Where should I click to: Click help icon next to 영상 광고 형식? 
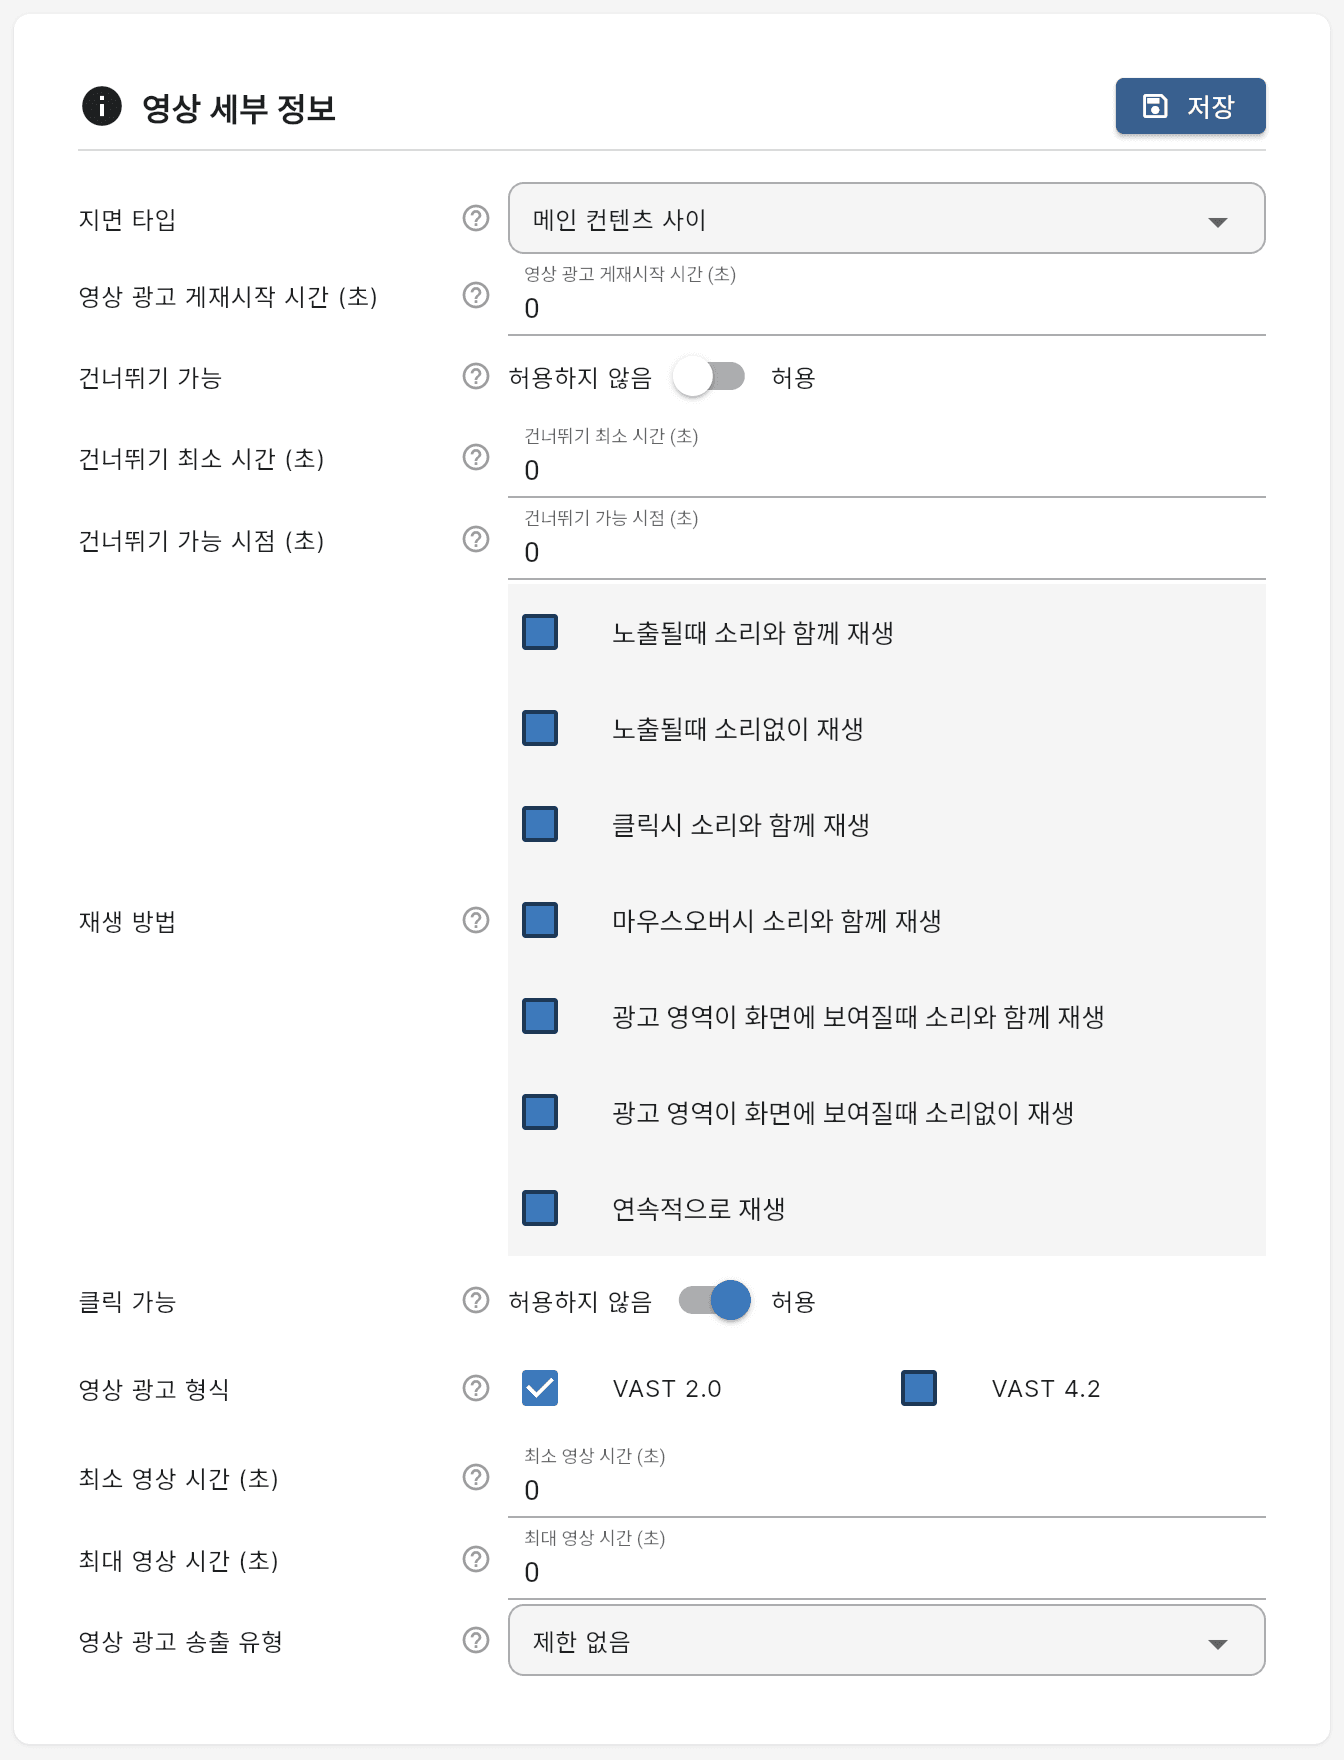(476, 1388)
